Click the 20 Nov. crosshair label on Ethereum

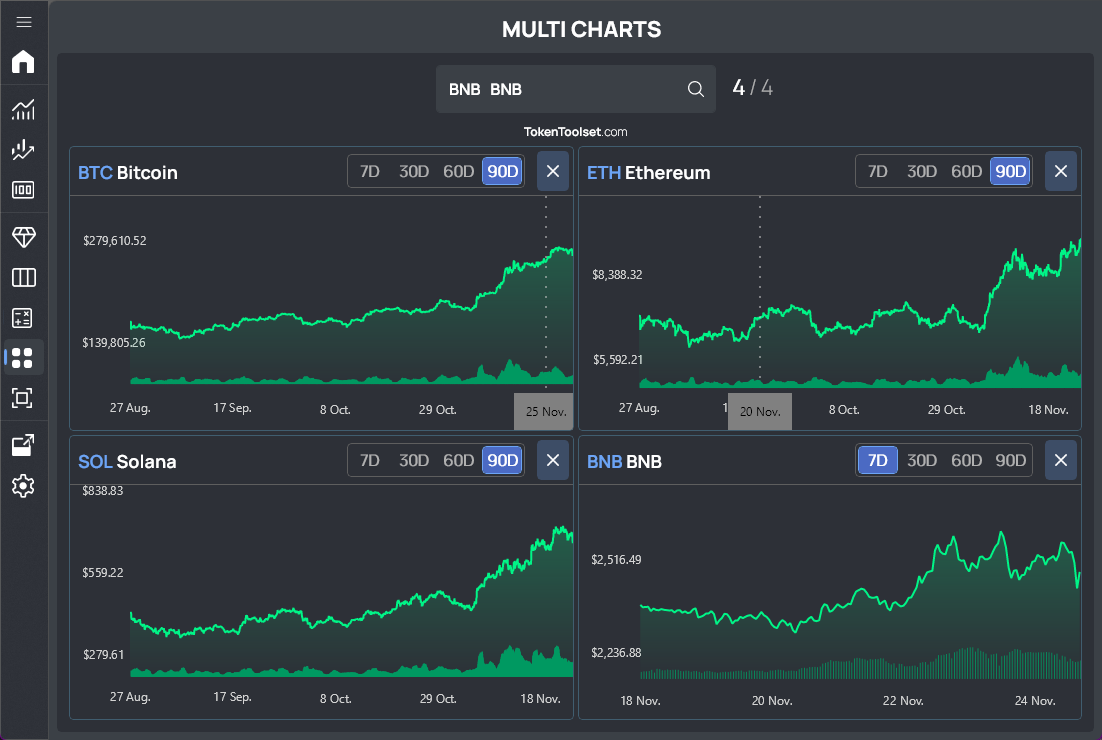(760, 412)
